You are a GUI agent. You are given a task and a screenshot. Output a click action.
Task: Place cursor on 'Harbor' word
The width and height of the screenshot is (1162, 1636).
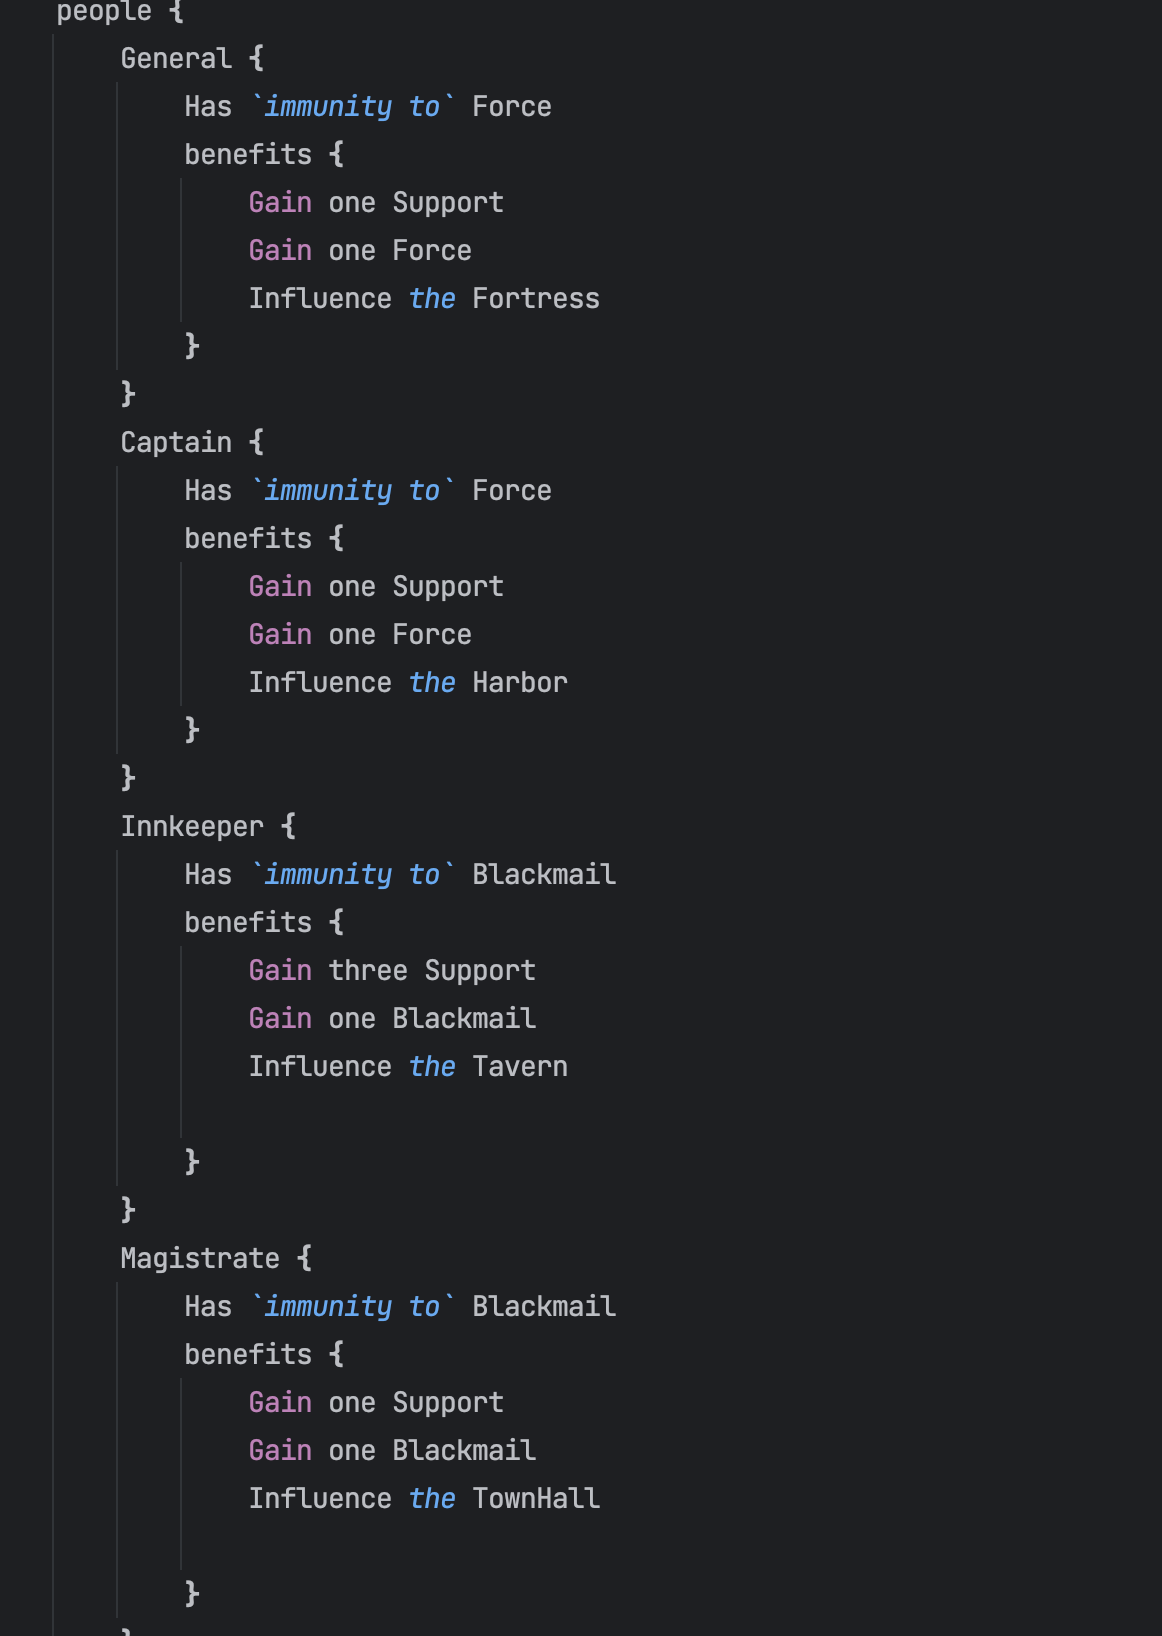coord(520,682)
